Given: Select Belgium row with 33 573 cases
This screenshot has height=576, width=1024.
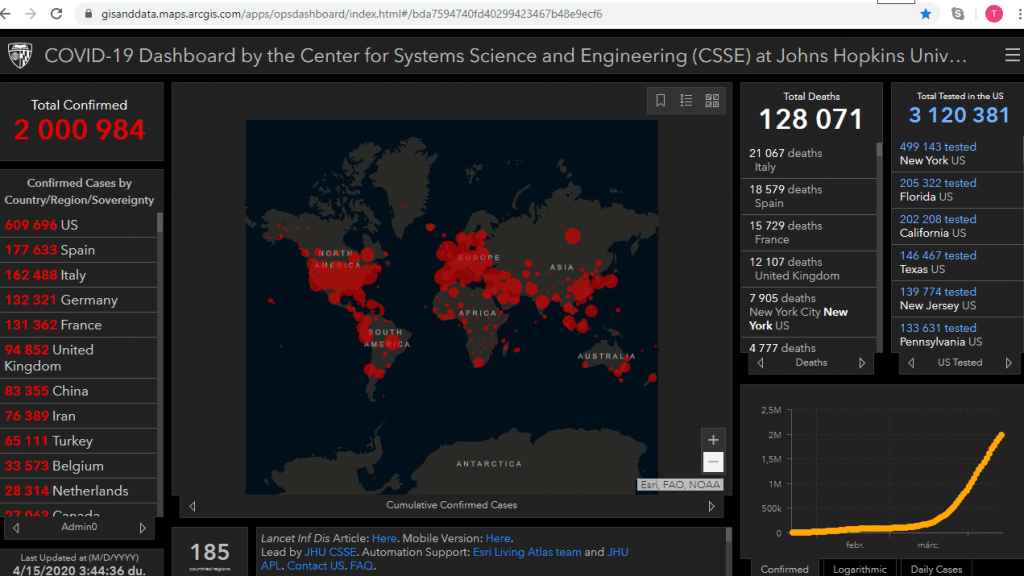Looking at the screenshot, I should tap(78, 466).
